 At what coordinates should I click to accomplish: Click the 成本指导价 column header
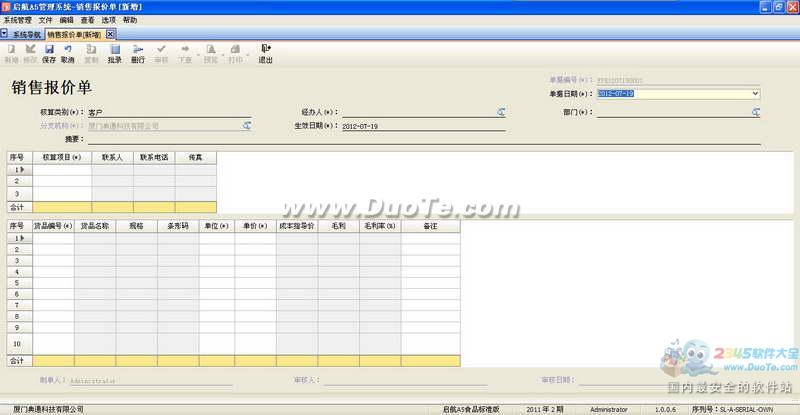(297, 226)
